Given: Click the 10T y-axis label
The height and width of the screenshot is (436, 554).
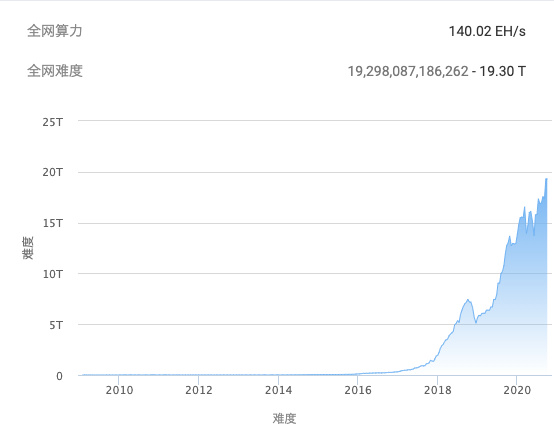Looking at the screenshot, I should coord(53,274).
